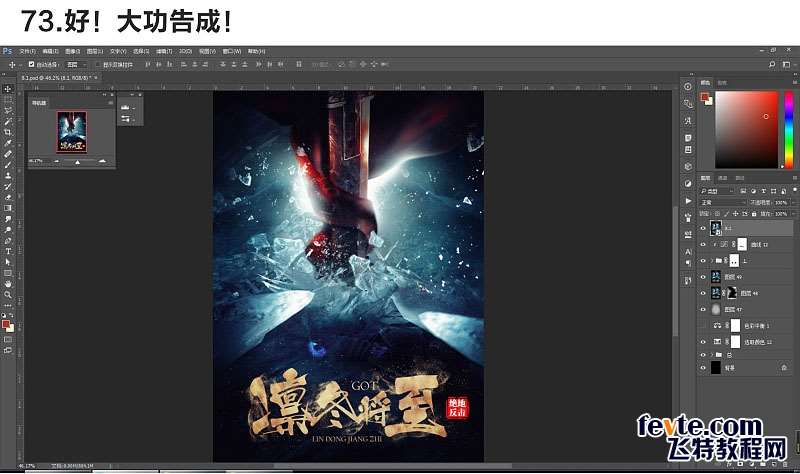The width and height of the screenshot is (800, 474).
Task: Select the Clone Stamp tool
Action: tap(8, 175)
